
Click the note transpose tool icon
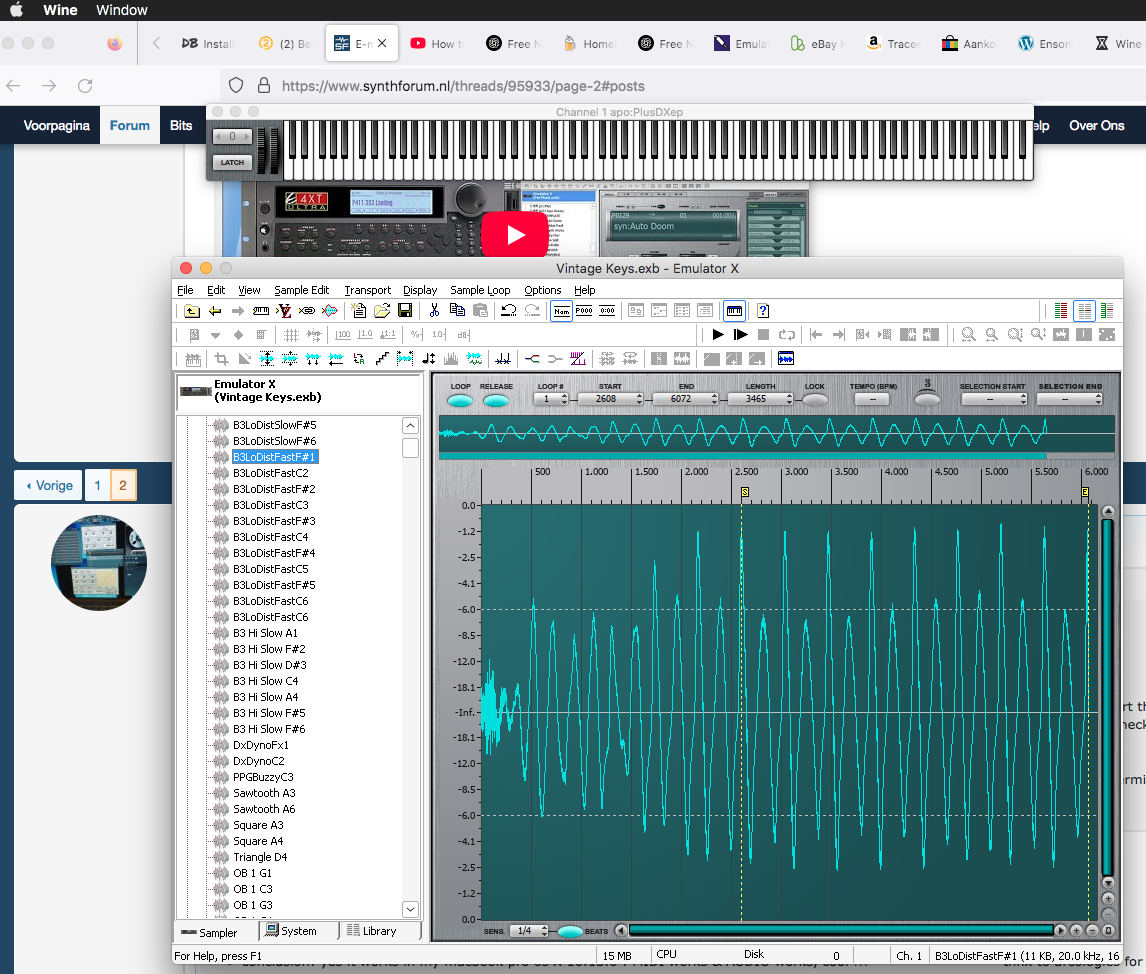429,359
